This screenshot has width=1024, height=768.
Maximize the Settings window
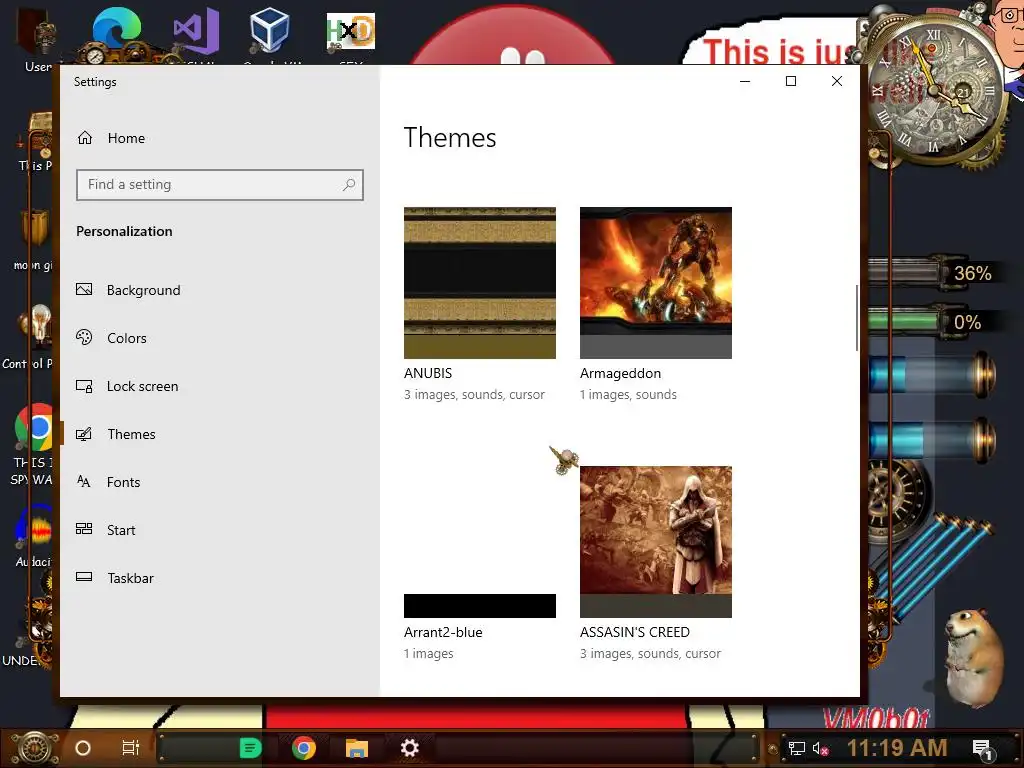[791, 81]
